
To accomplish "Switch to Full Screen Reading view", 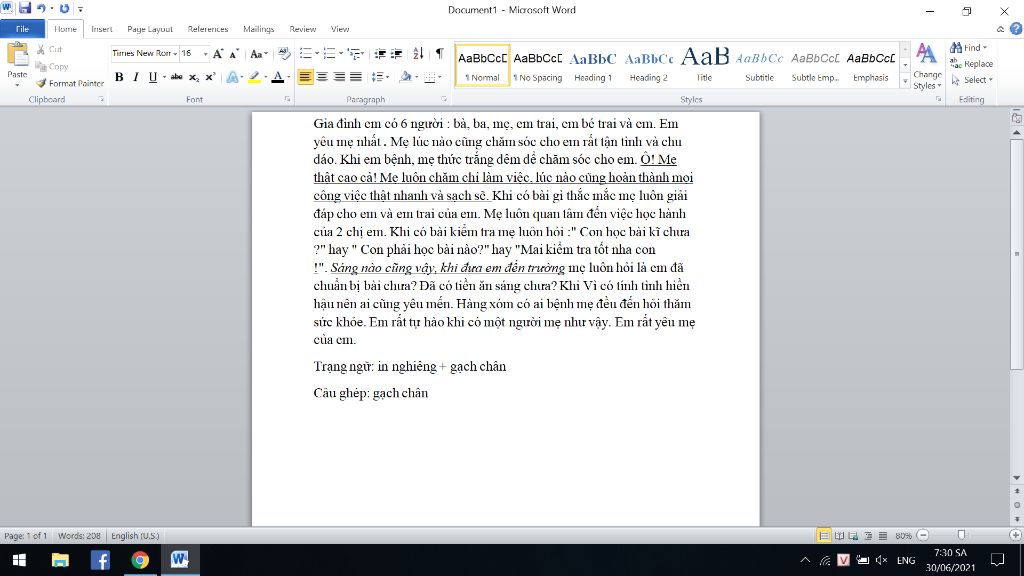I will tap(839, 536).
